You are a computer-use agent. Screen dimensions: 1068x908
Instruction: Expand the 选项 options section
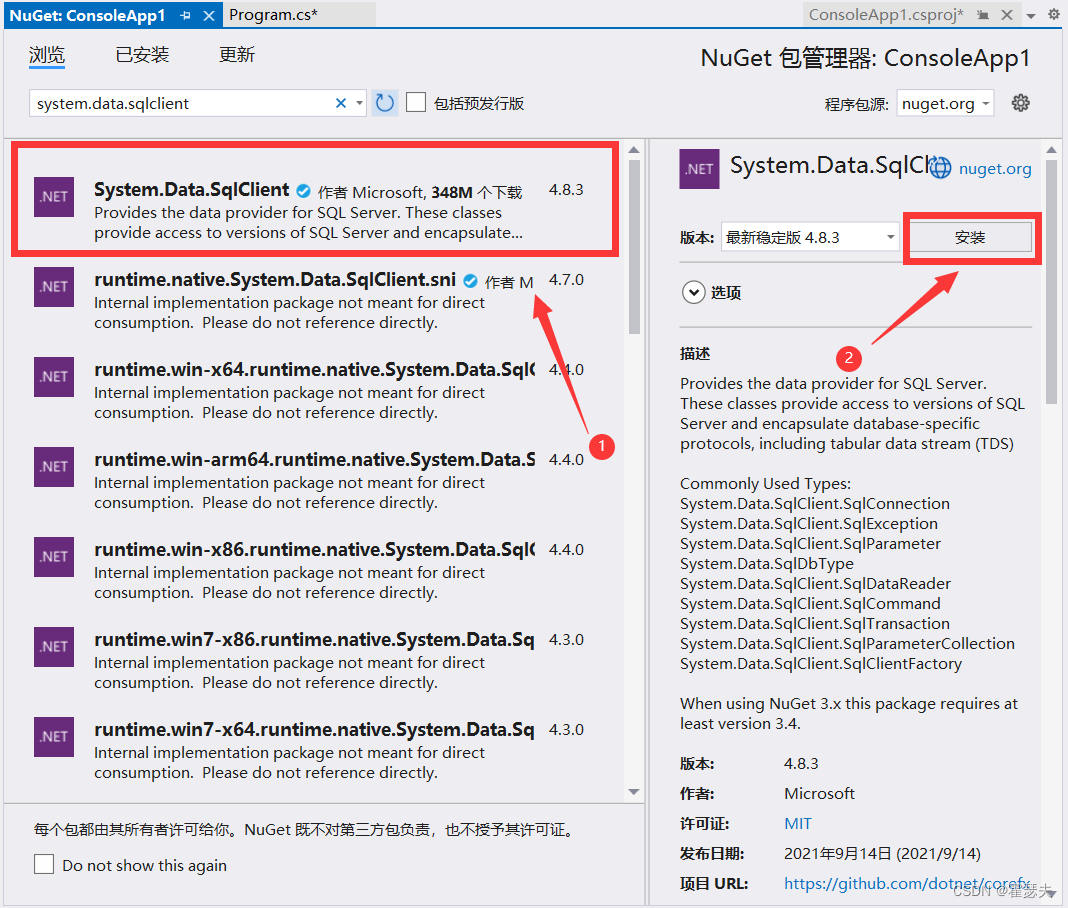[693, 293]
